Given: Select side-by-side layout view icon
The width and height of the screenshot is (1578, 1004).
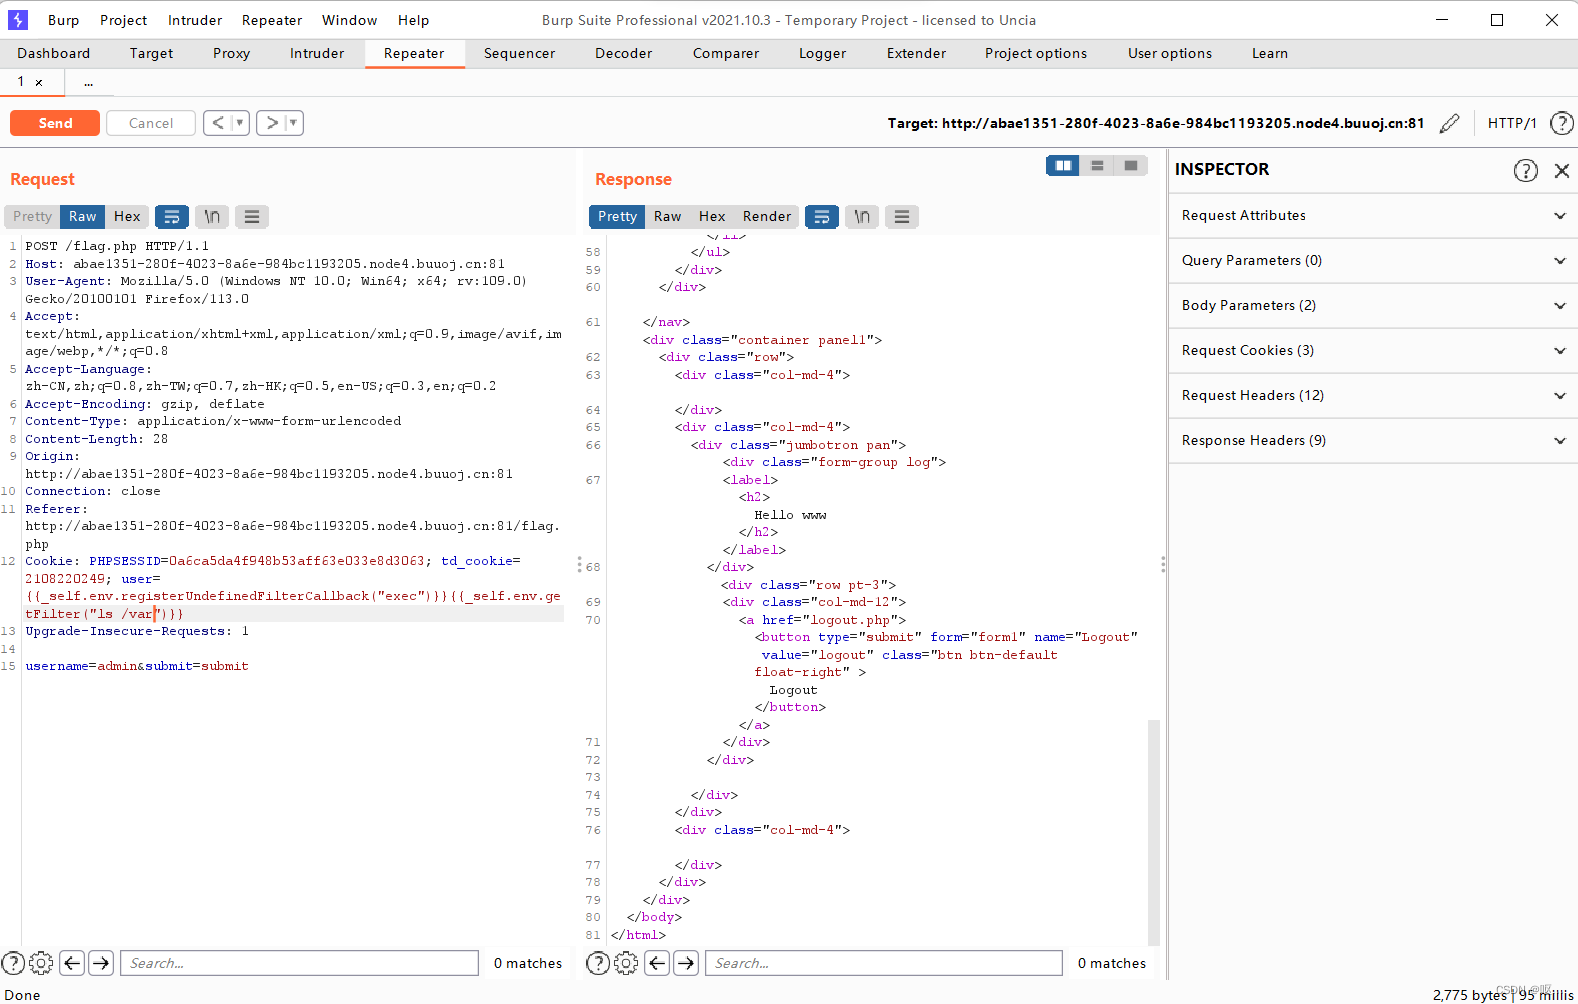Looking at the screenshot, I should pos(1063,165).
